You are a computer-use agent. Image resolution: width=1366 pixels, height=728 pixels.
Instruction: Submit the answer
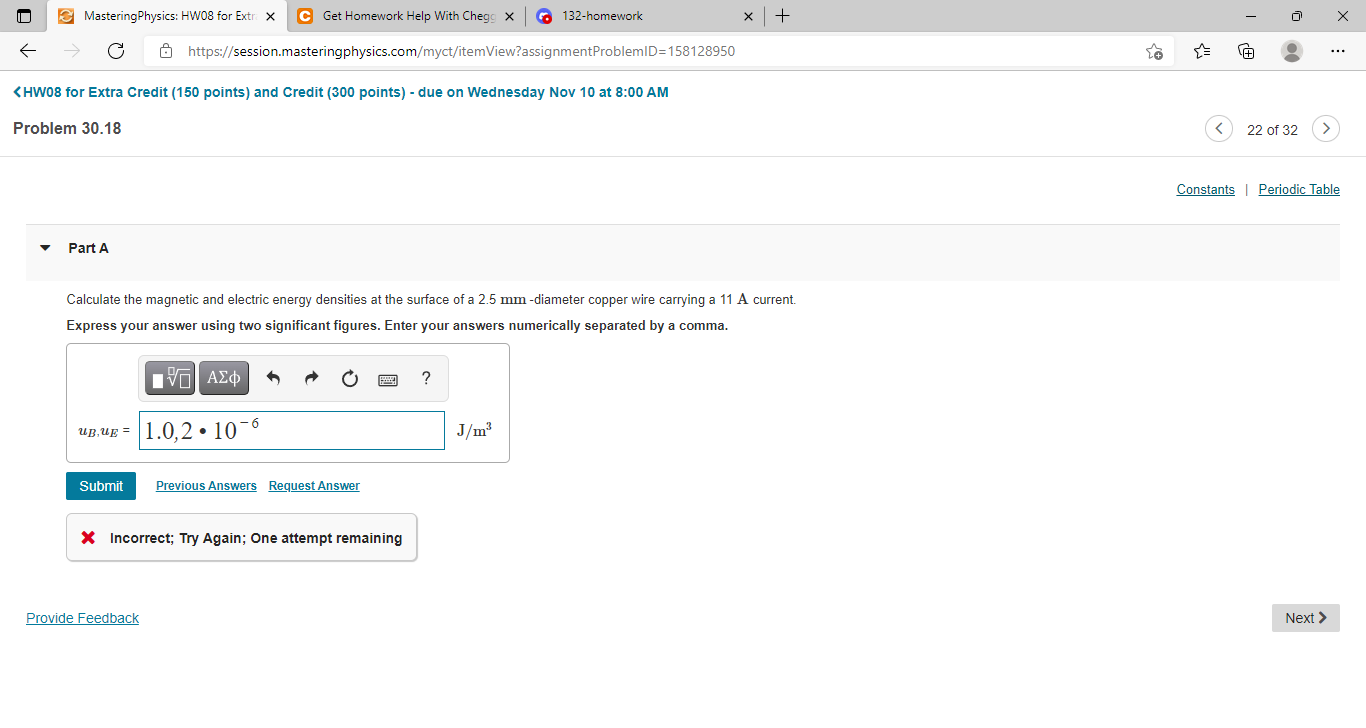[100, 485]
